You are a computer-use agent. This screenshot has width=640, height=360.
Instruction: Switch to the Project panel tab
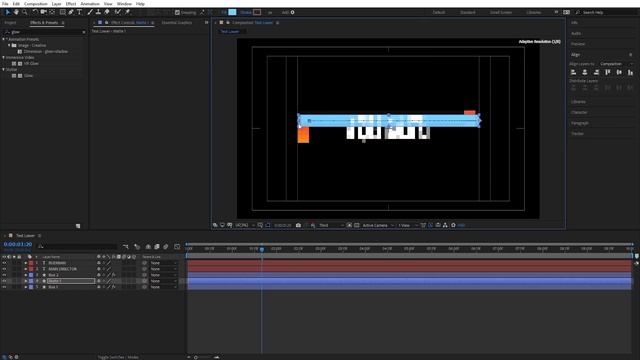[10, 23]
